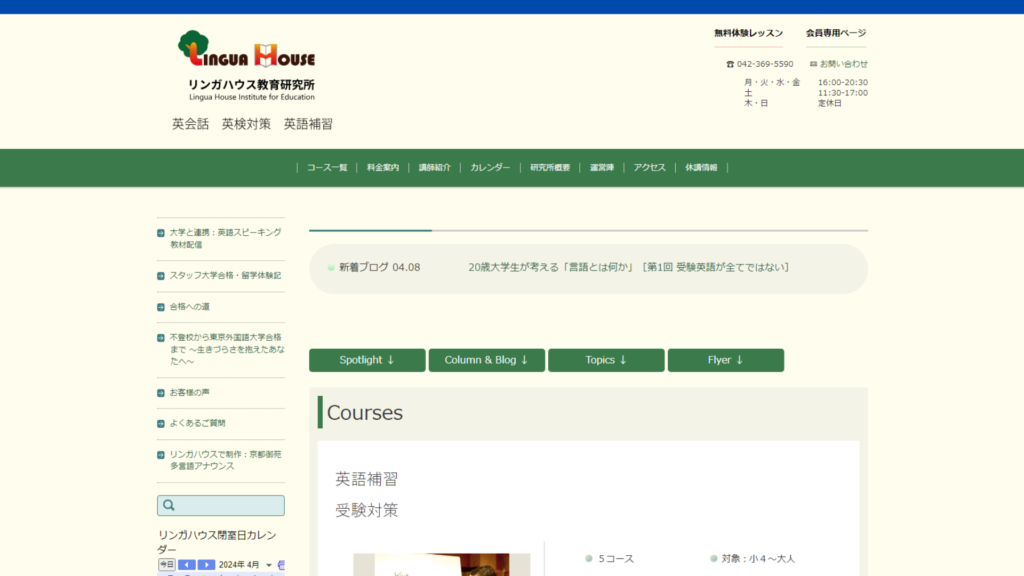Go to next month in calendar
The width and height of the screenshot is (1024, 576).
(x=206, y=565)
